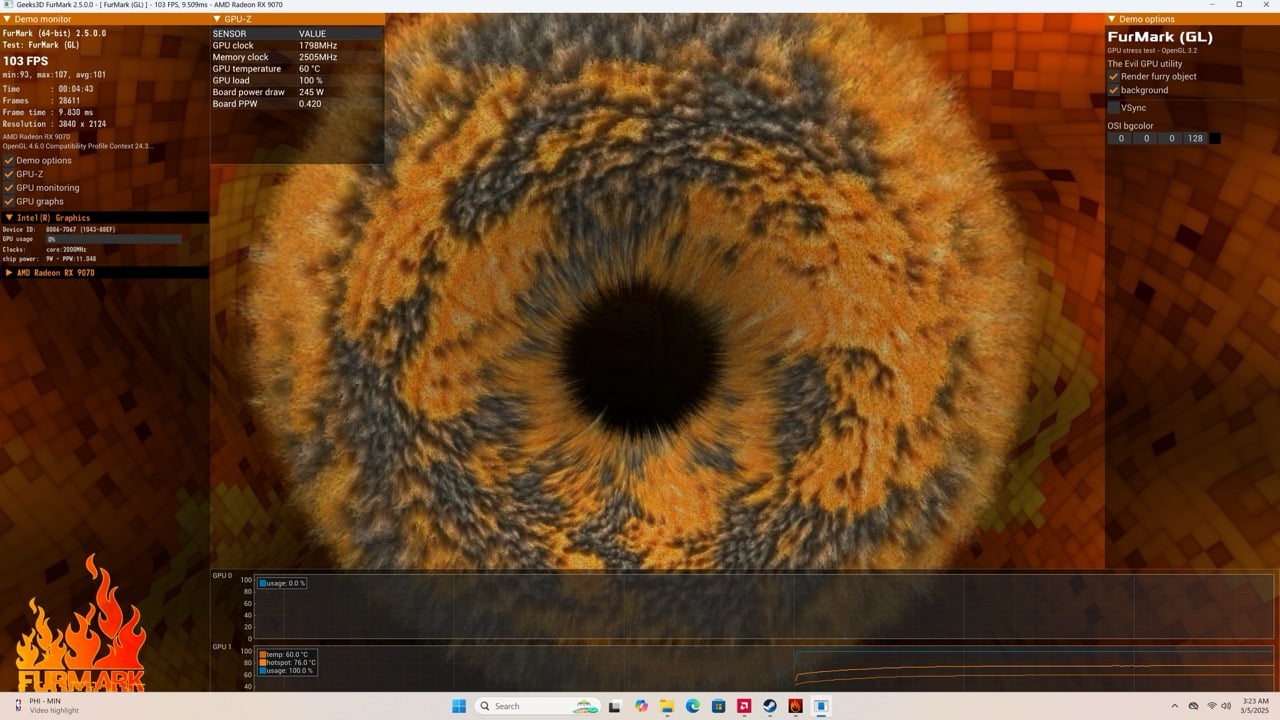The height and width of the screenshot is (720, 1280).
Task: Uncheck the Demo options checkbox
Action: [x=9, y=160]
